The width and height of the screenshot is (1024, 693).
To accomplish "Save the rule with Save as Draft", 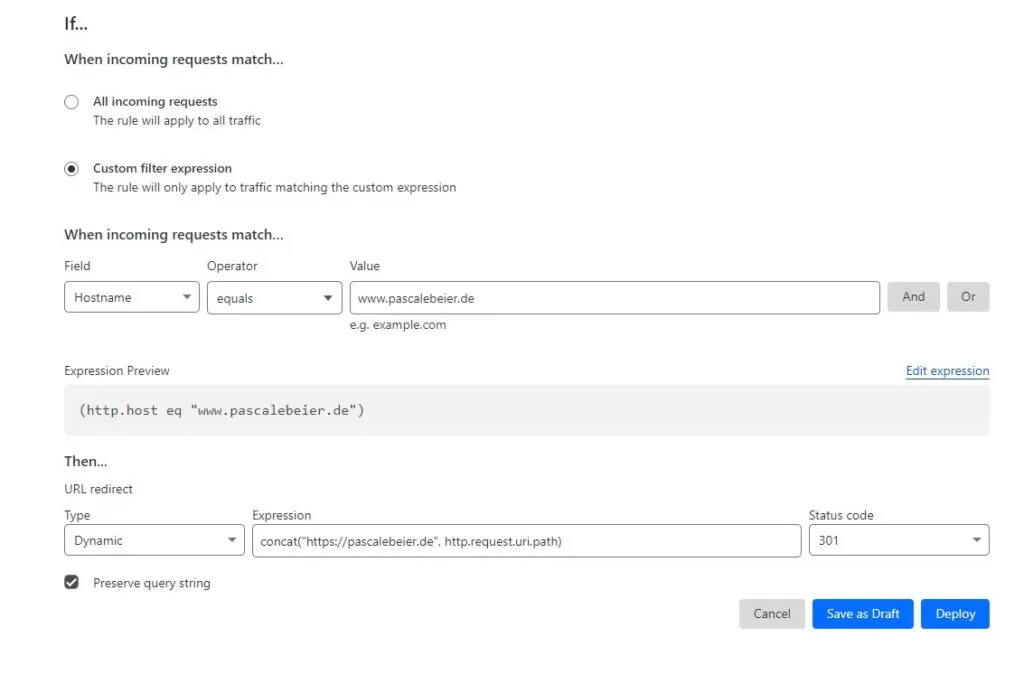I will point(863,614).
